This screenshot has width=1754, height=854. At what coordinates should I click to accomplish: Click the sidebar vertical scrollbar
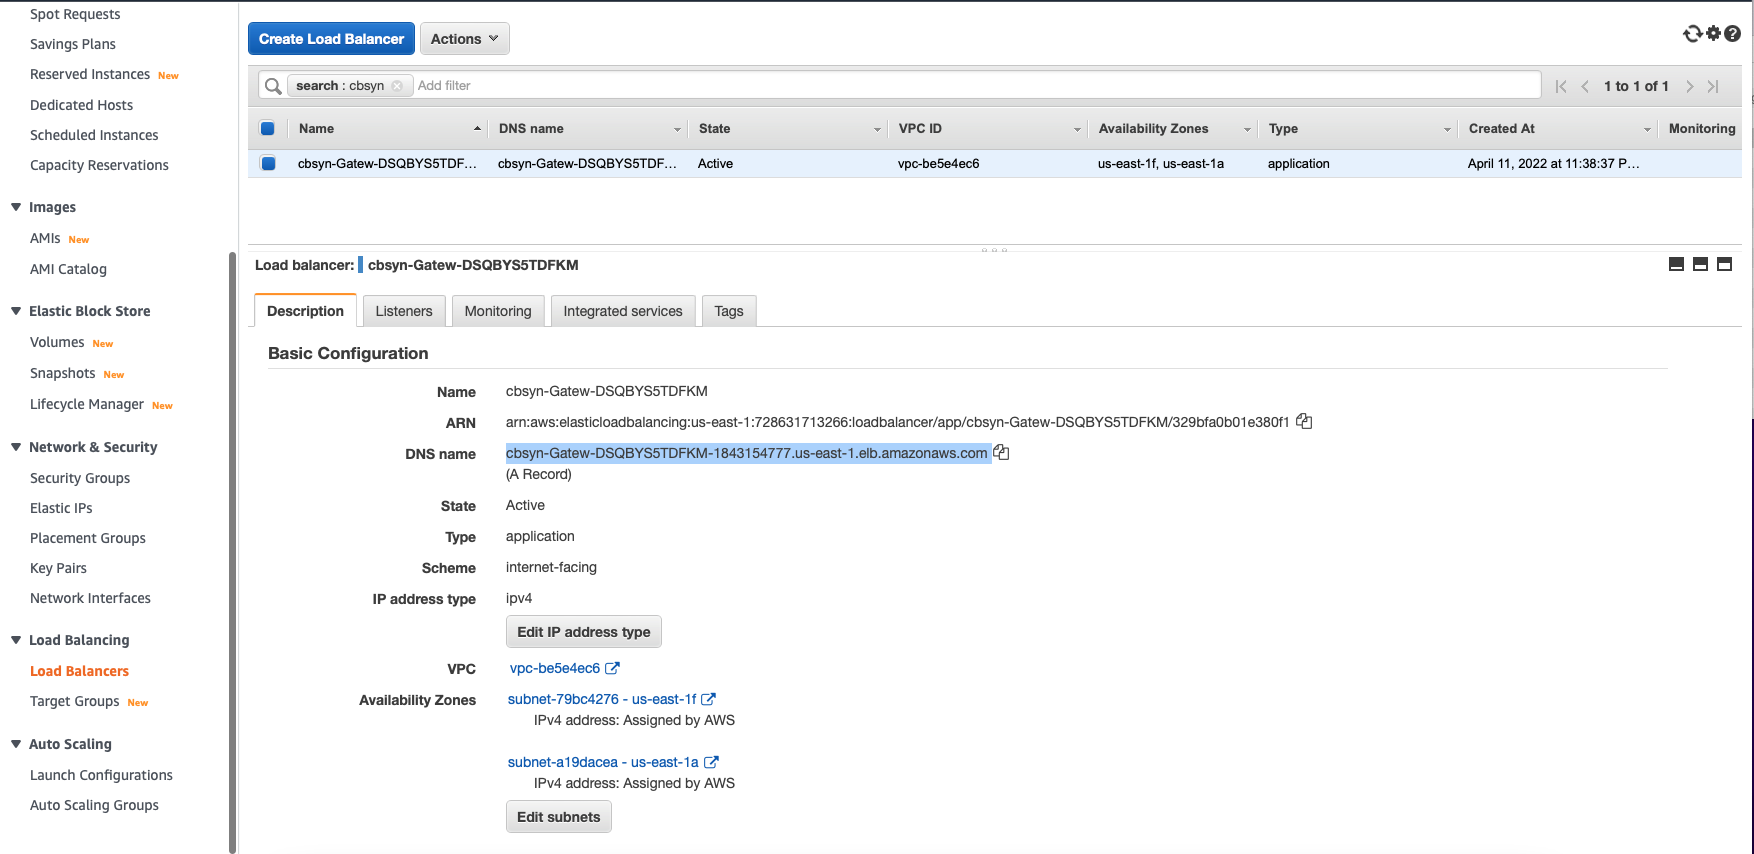point(233,551)
